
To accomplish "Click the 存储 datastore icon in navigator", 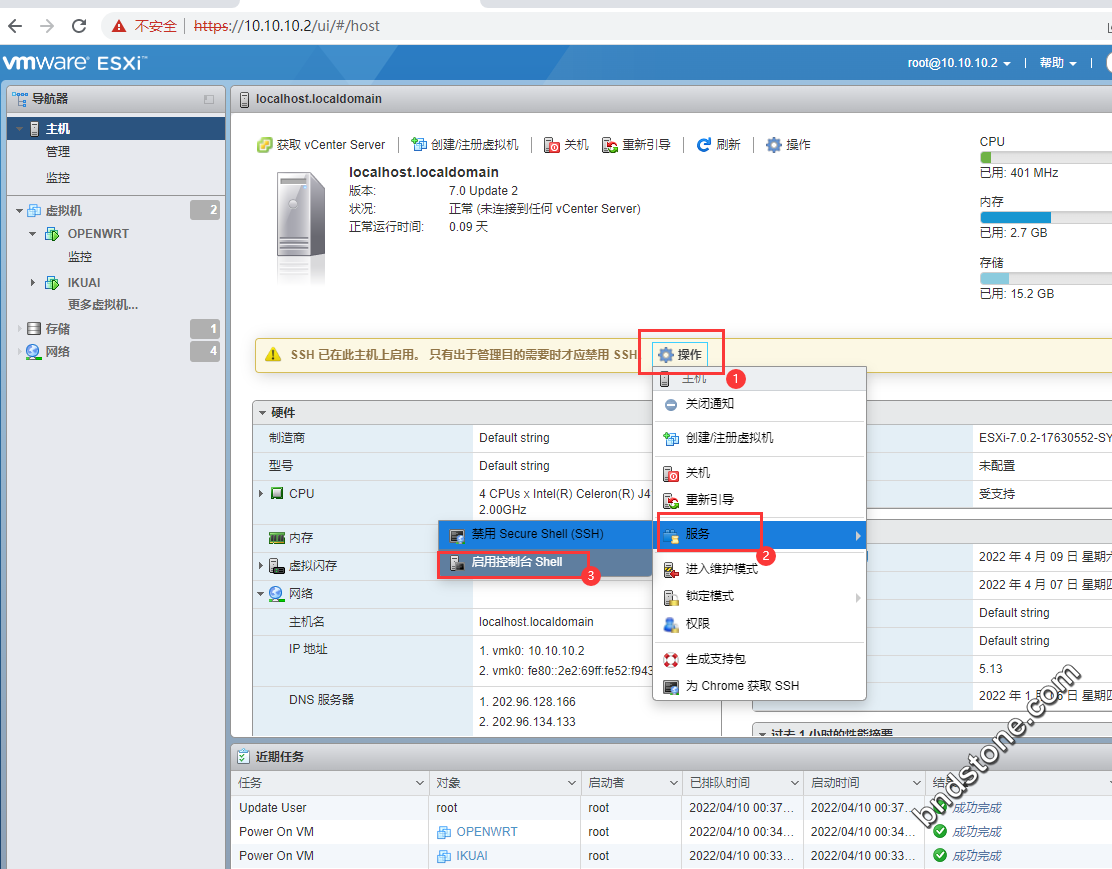I will coord(33,328).
